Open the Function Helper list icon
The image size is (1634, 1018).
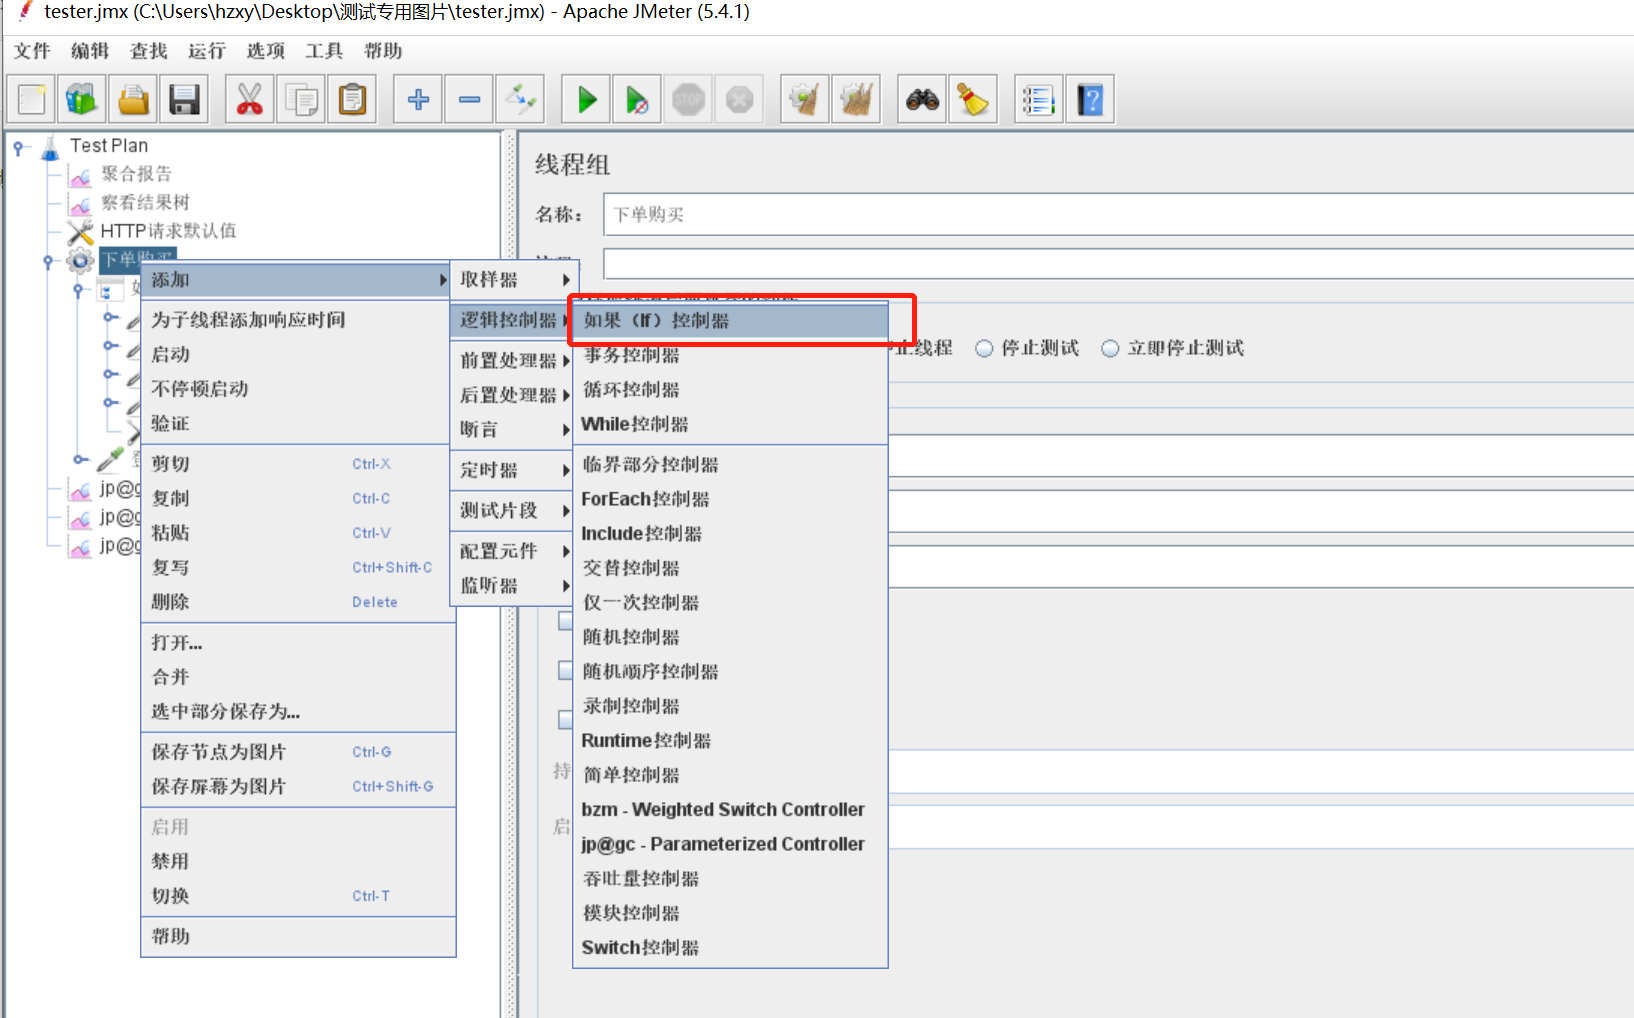pos(1039,99)
